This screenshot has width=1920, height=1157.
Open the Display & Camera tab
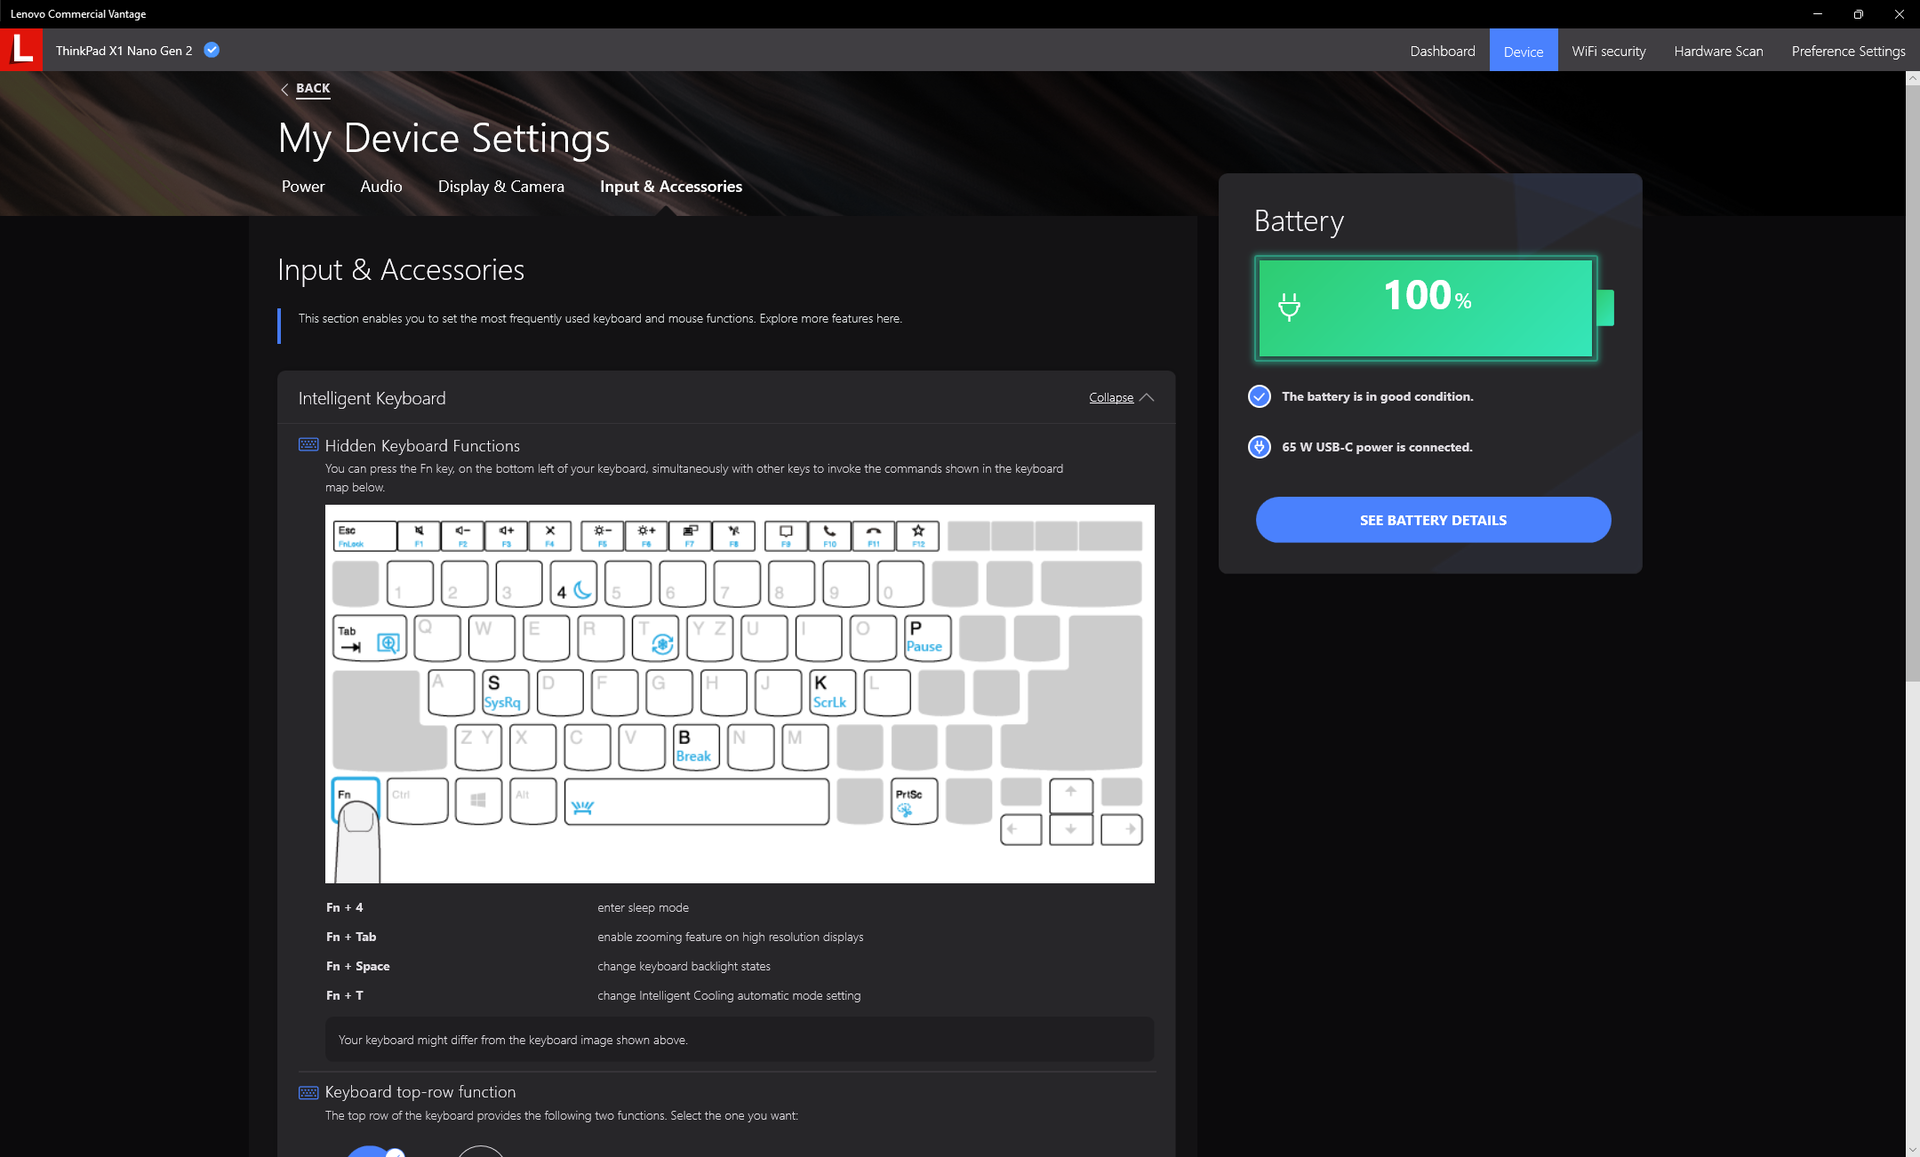pos(500,187)
